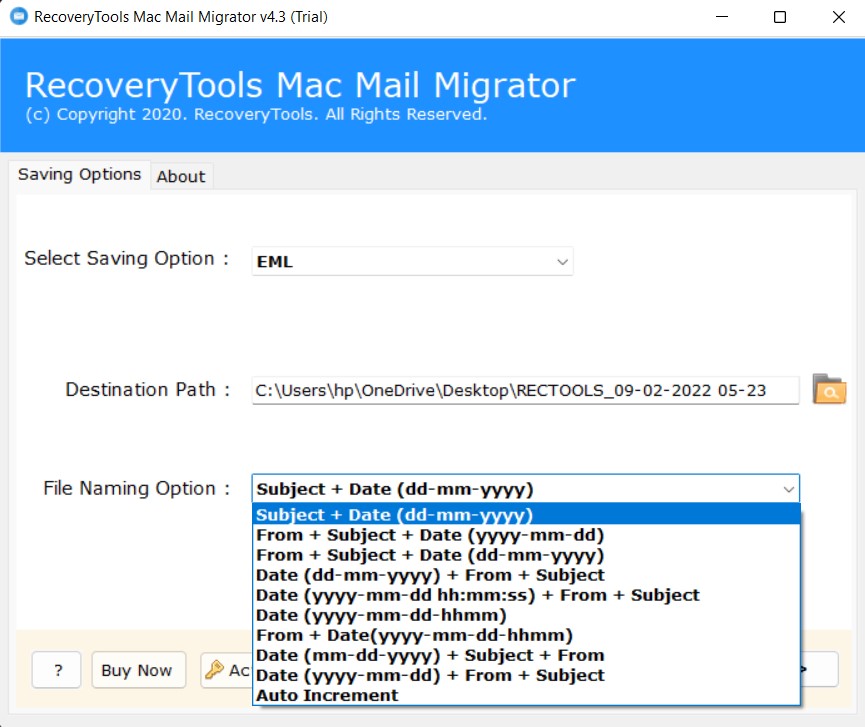Select Date (mm-dd-yyyy) + Subject + From

pos(526,655)
